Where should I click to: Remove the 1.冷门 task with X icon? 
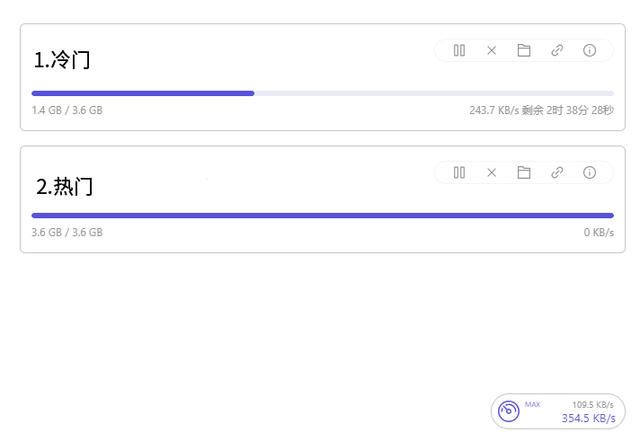coord(491,50)
